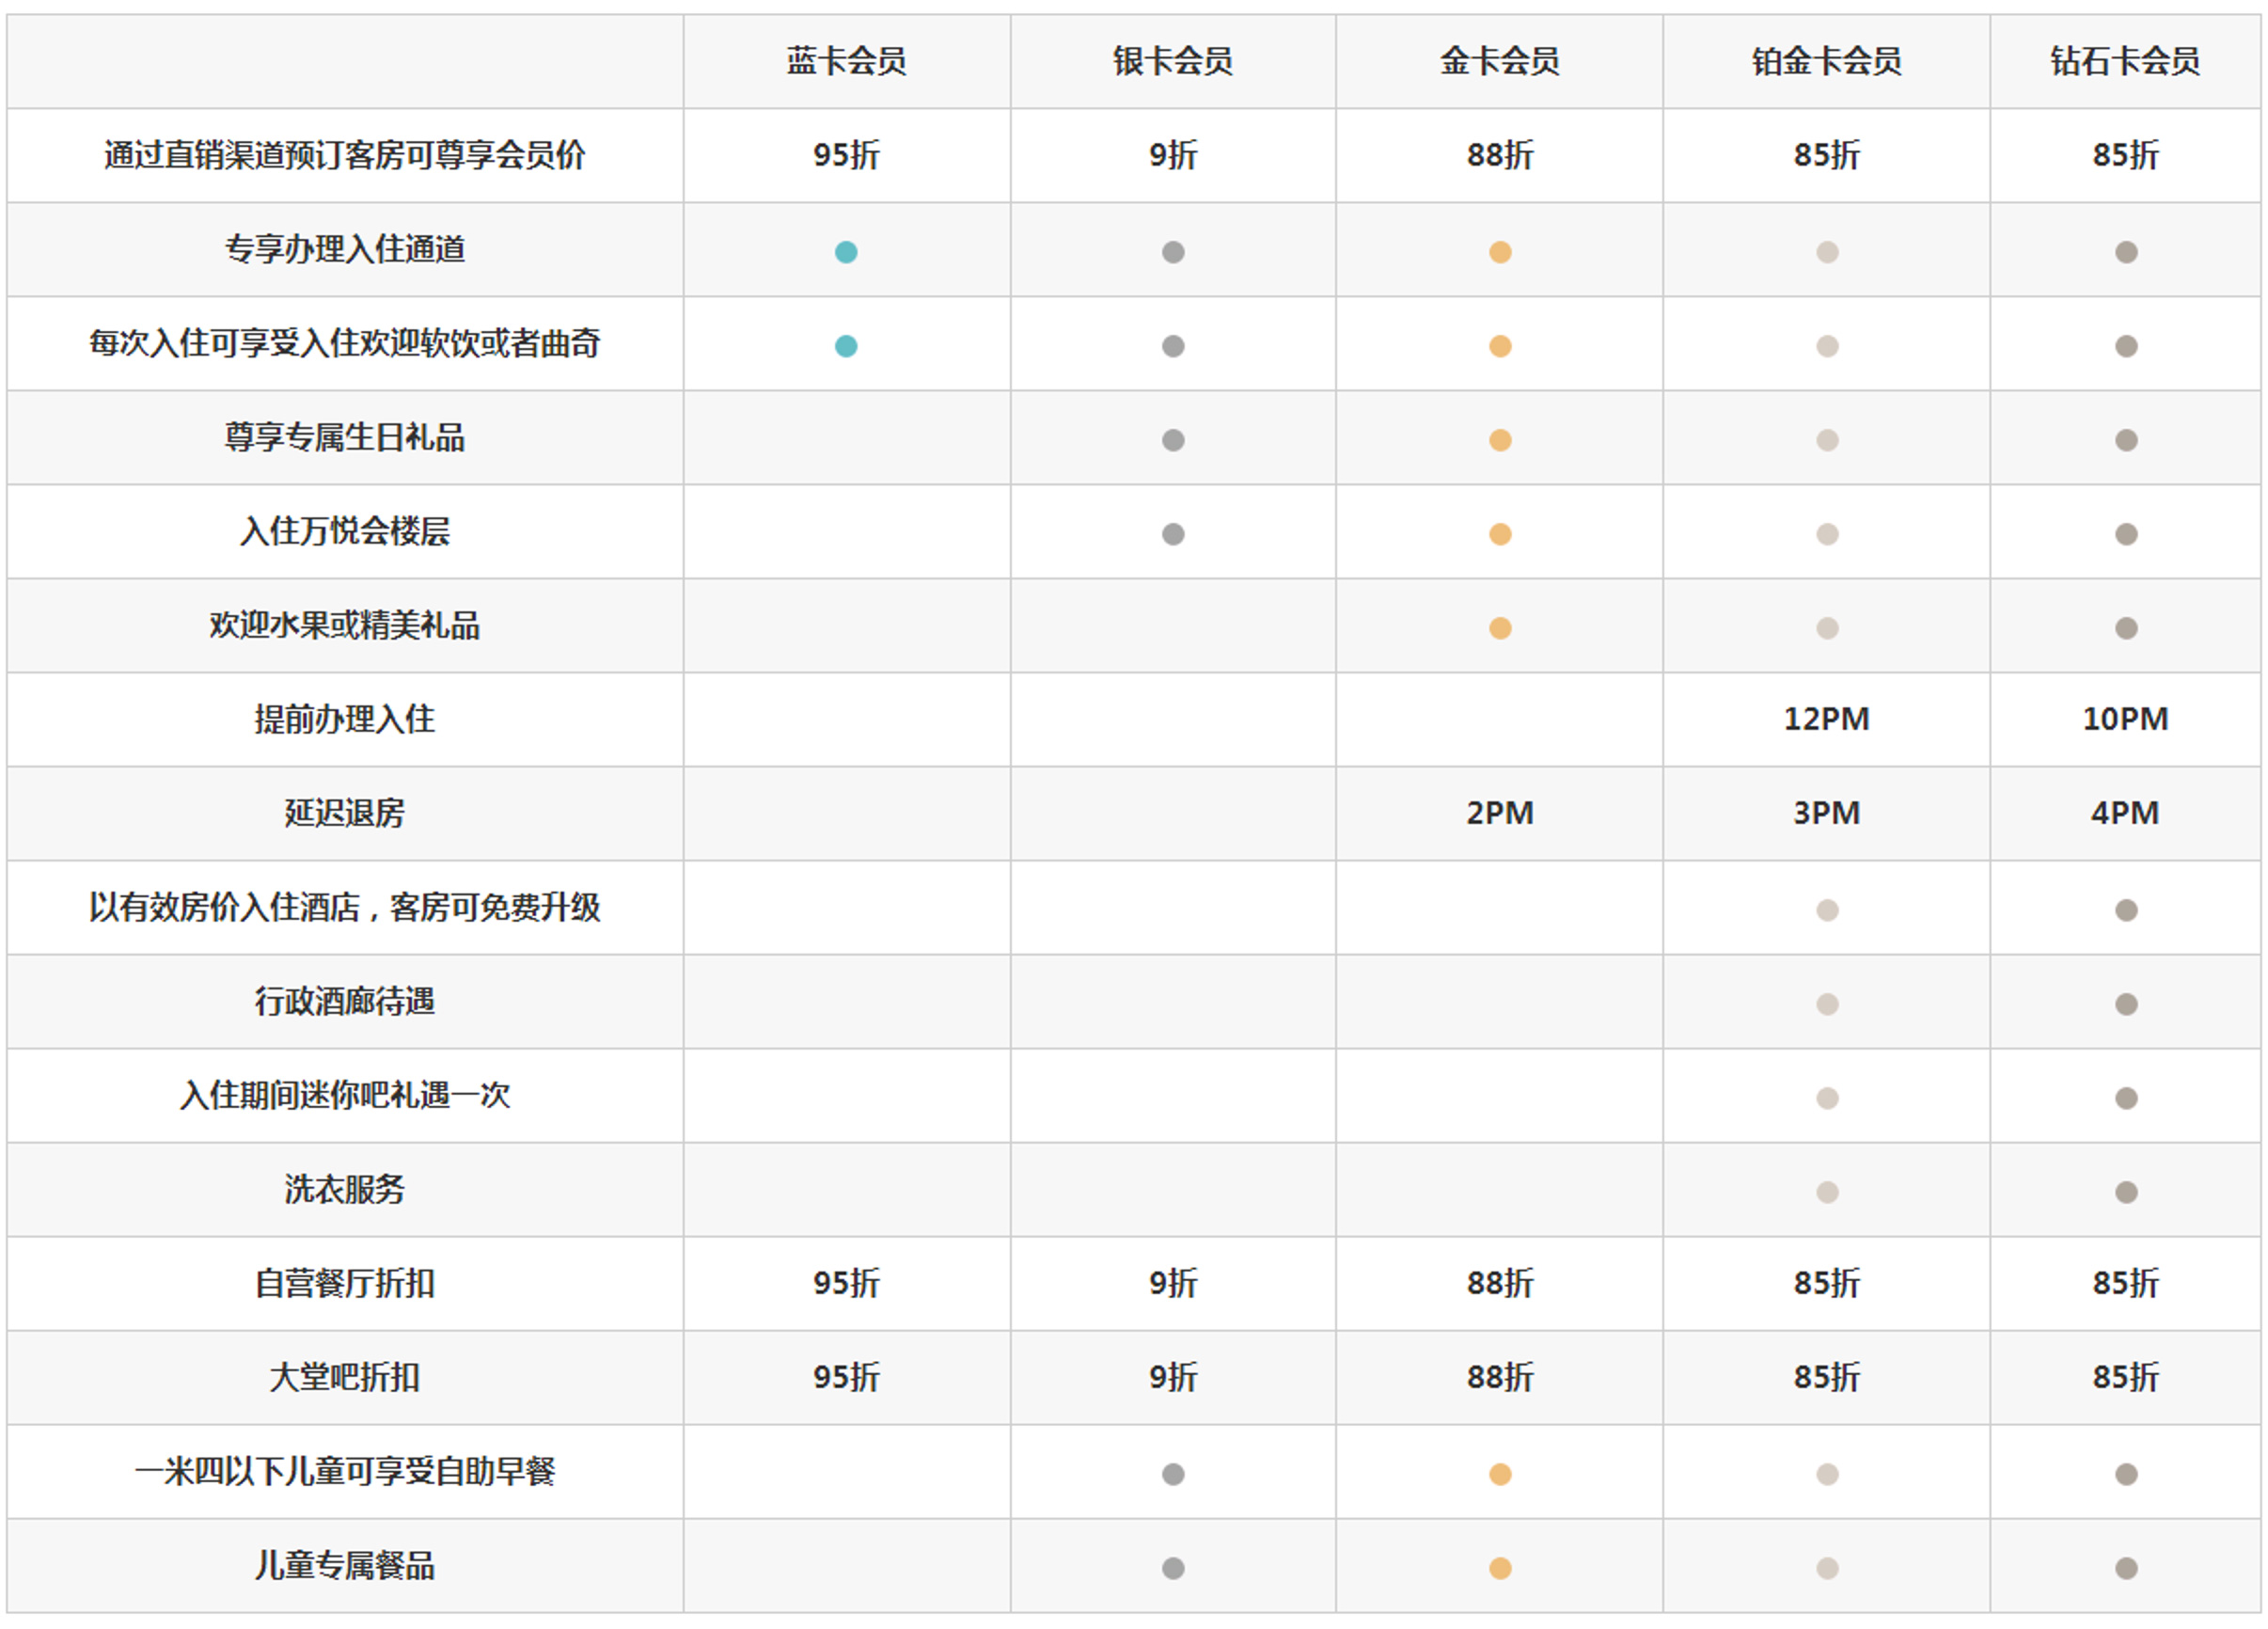Screen dimensions: 2268x1629
Task: Click 金卡会员 orange dot for 入住万悦会楼层
Action: pos(1500,534)
